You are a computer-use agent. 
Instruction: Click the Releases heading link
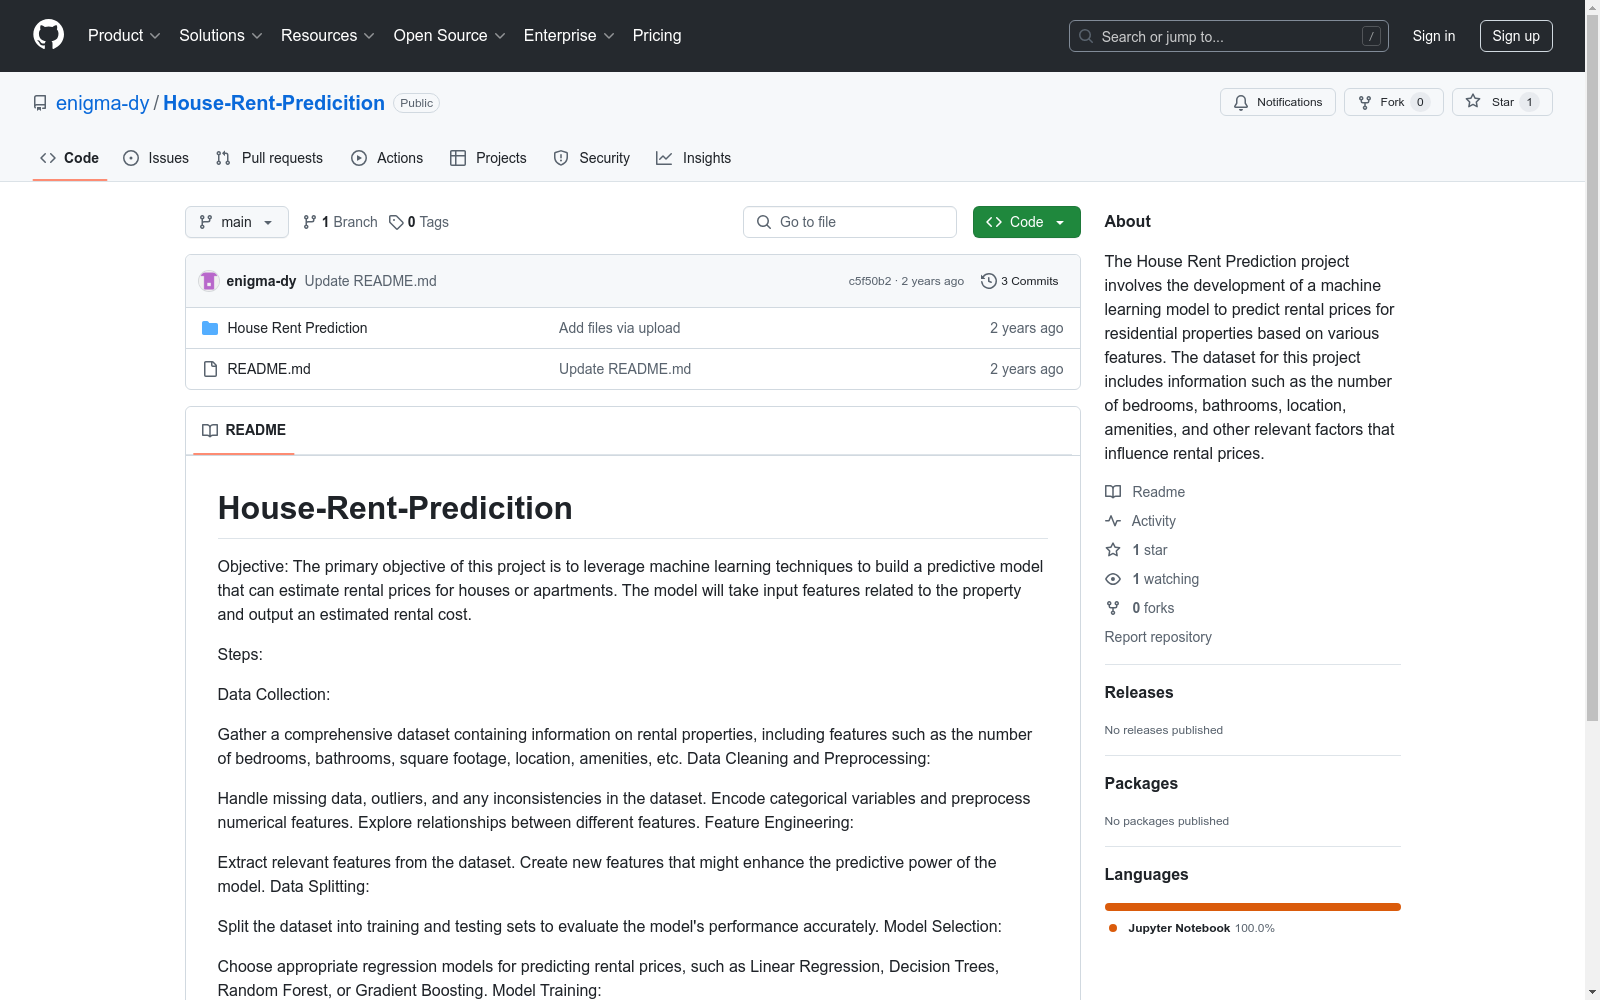click(1139, 692)
